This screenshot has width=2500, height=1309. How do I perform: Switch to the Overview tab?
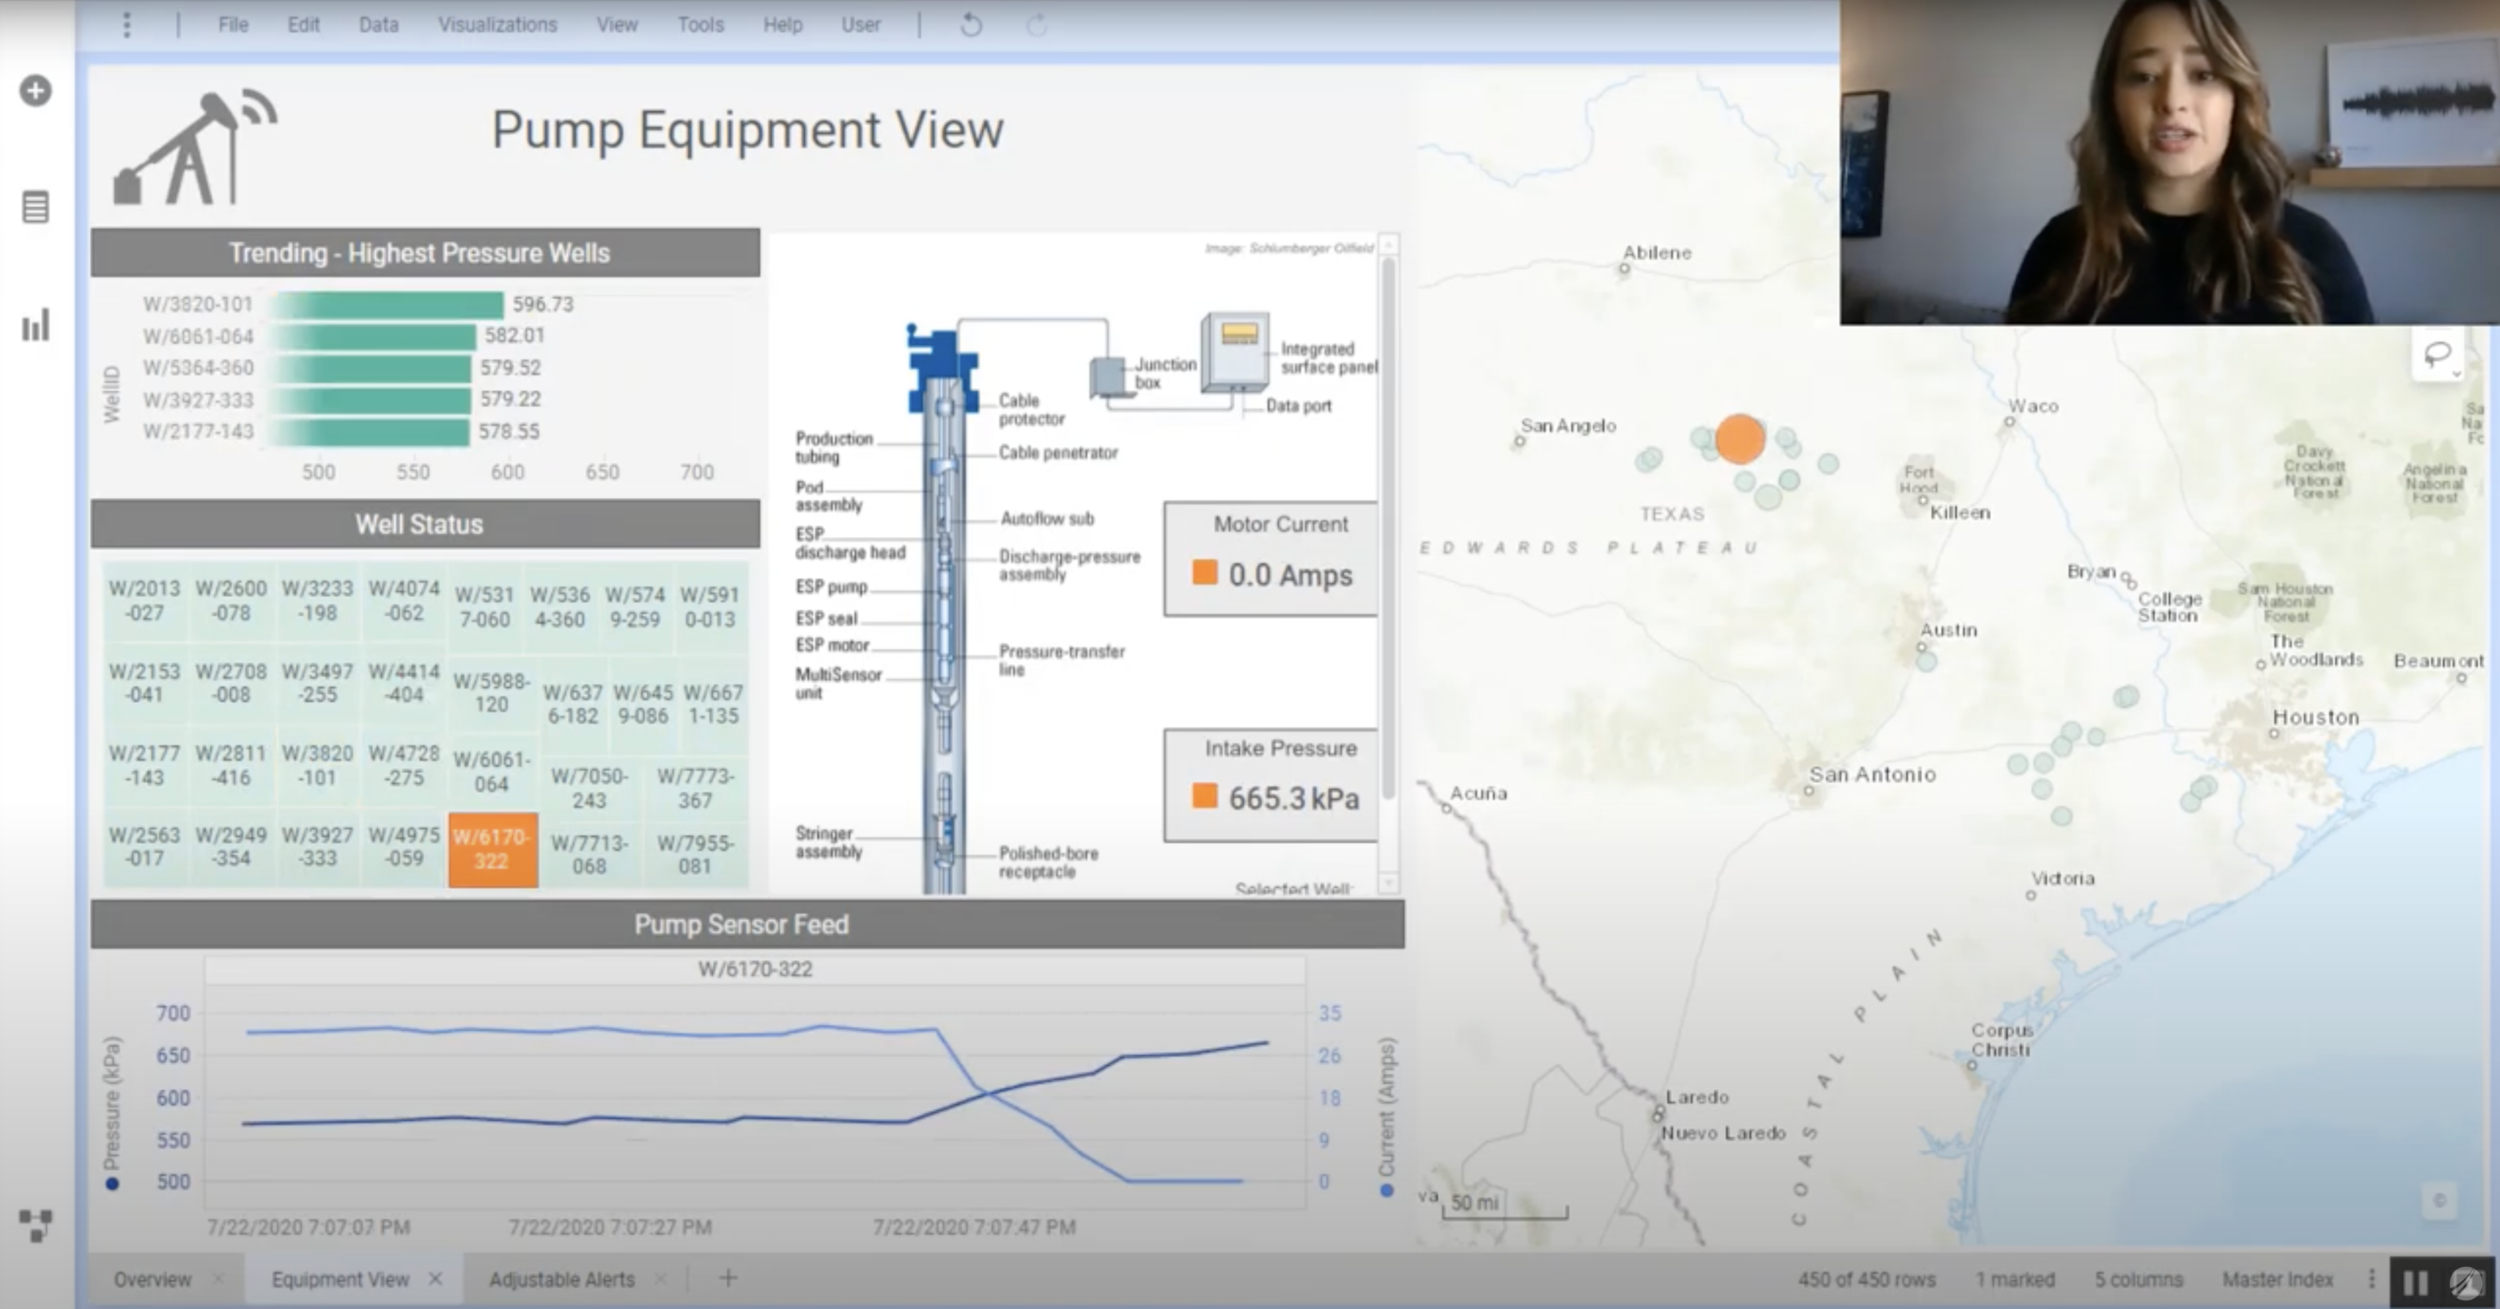[152, 1279]
